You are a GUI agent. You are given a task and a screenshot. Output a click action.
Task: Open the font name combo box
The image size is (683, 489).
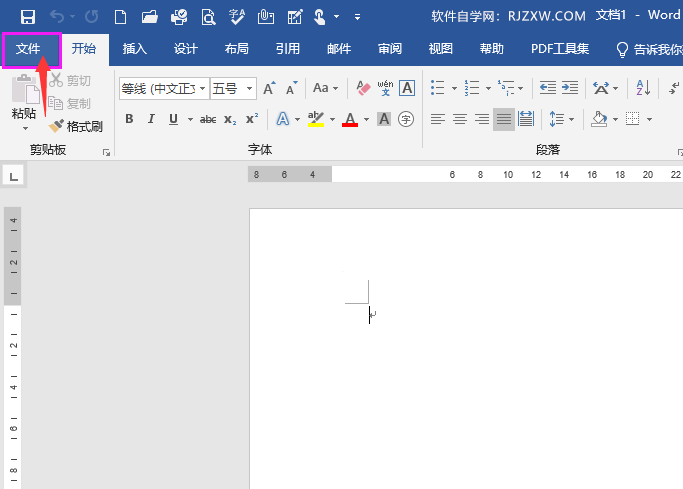click(164, 89)
